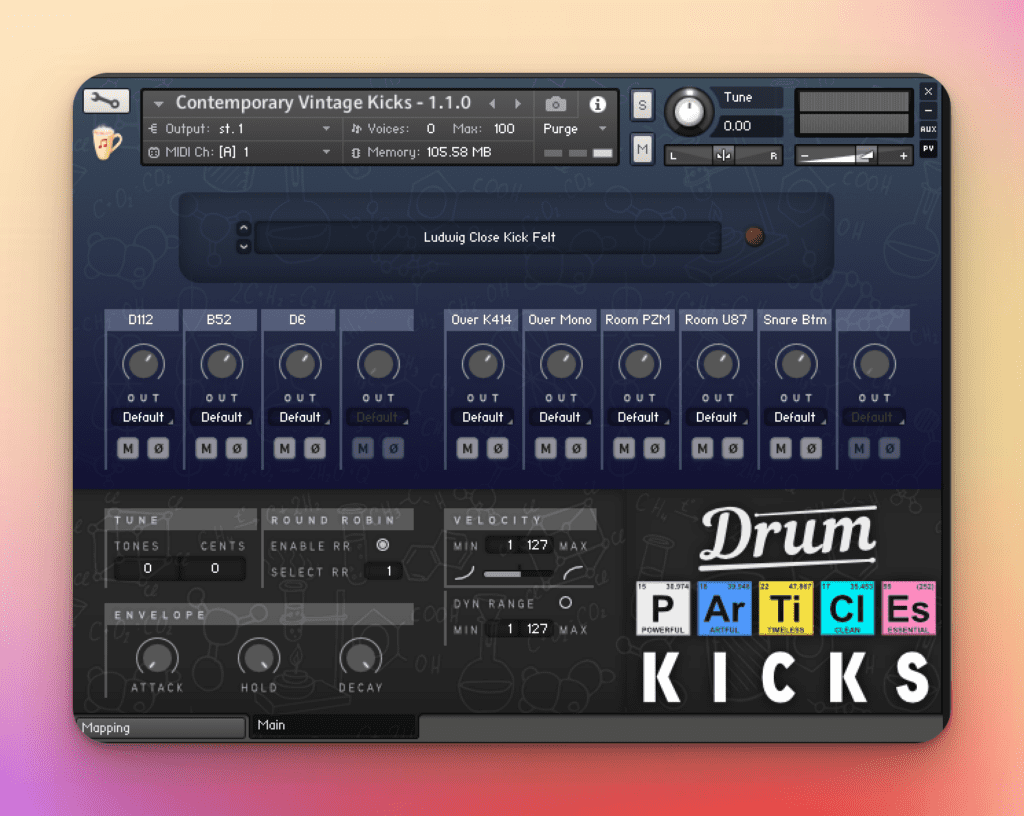Invert phase on B52 channel
1024x816 pixels.
coord(236,448)
